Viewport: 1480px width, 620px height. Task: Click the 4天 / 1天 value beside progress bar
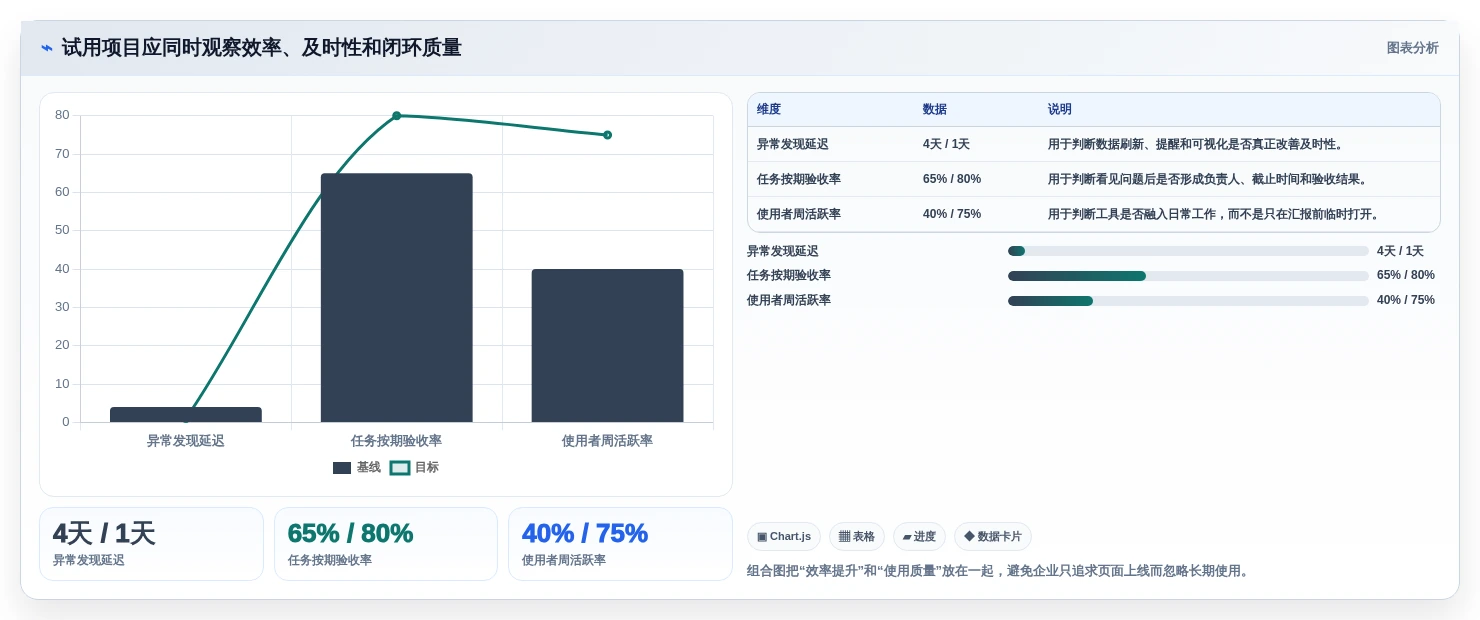[1400, 251]
